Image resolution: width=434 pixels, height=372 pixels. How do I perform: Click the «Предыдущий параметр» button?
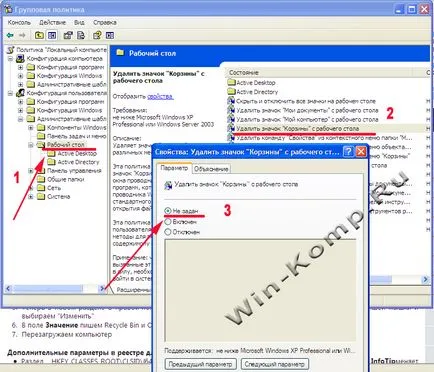(201, 364)
